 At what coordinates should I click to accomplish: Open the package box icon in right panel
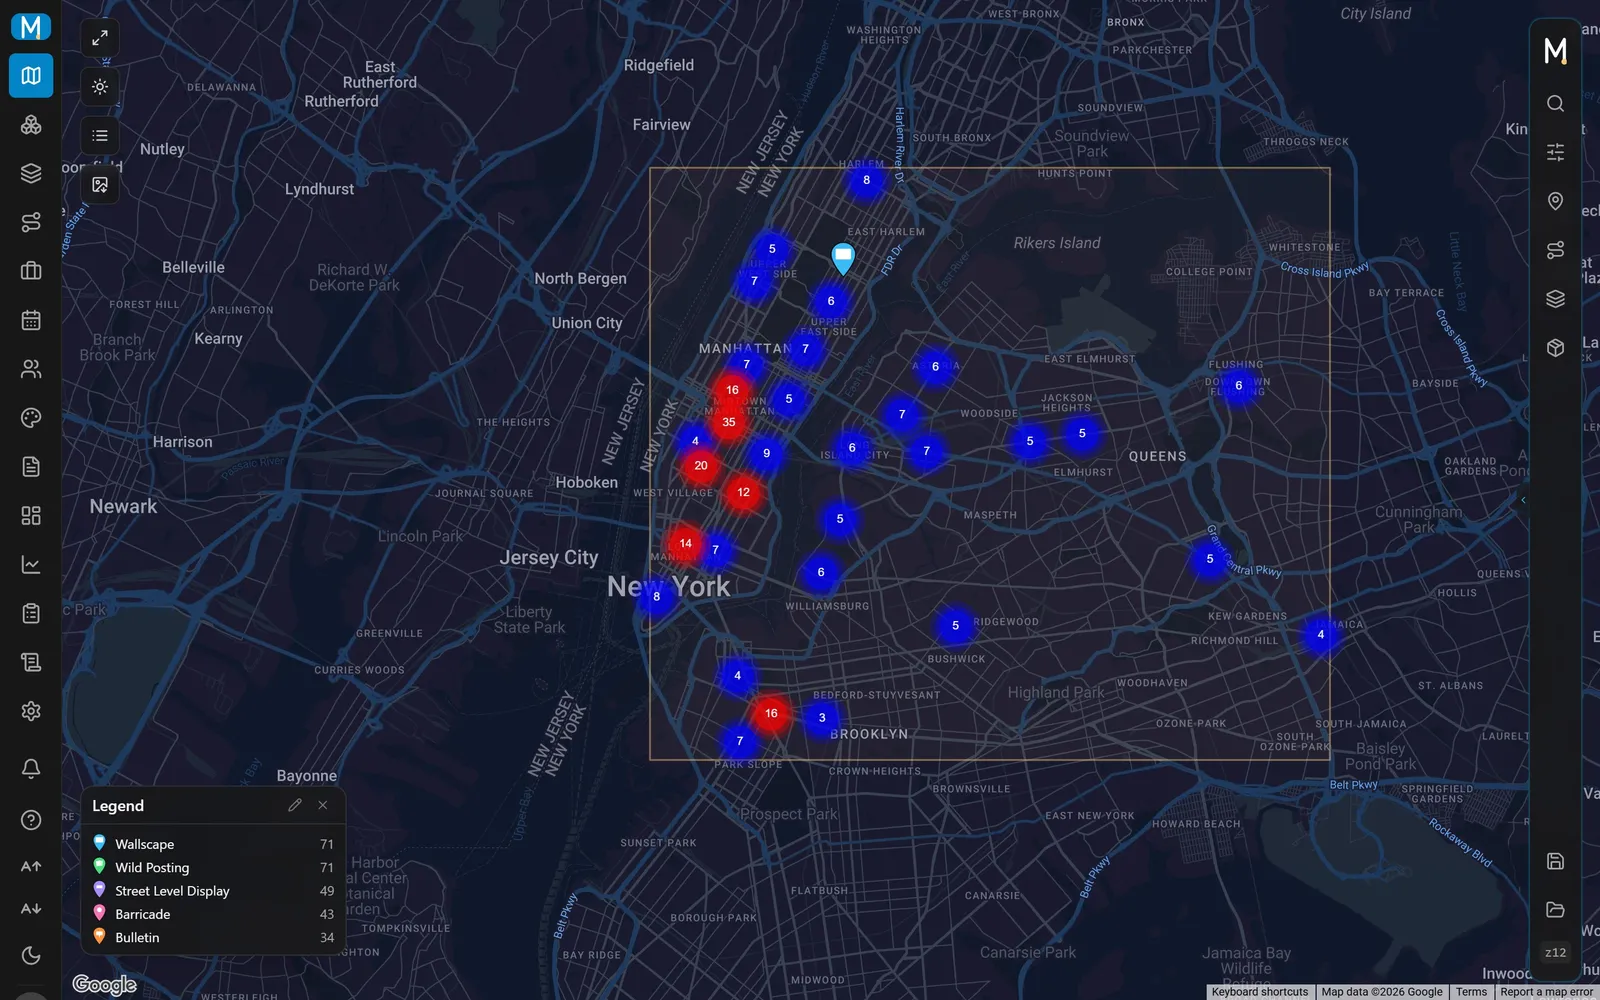1555,348
